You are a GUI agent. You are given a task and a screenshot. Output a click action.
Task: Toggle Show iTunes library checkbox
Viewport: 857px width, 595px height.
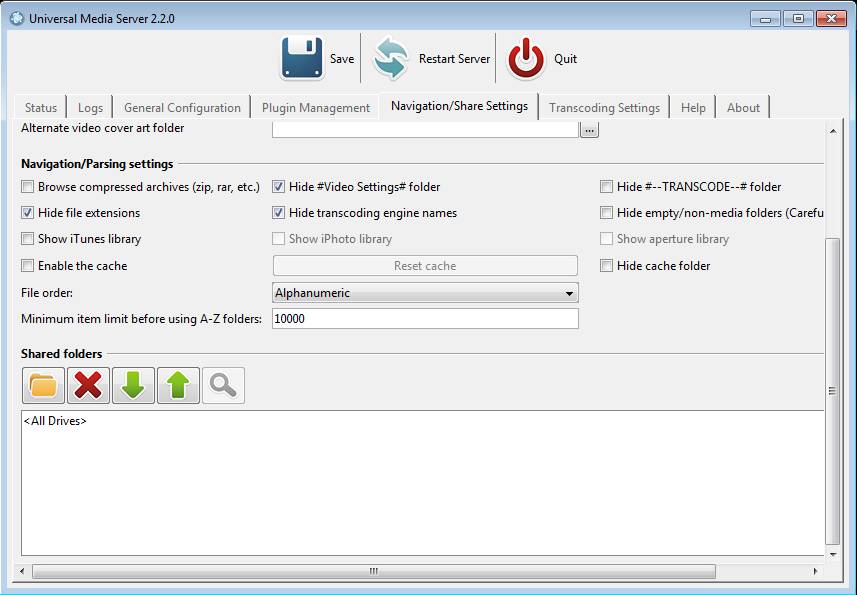coord(27,239)
